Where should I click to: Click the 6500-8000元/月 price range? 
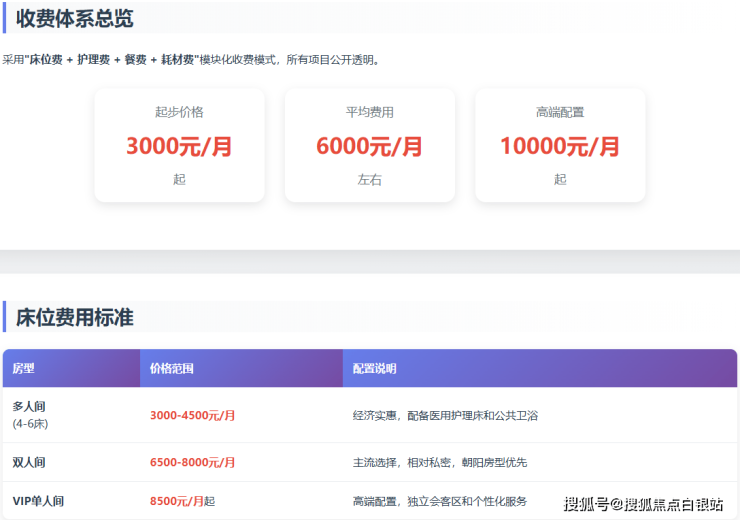pyautogui.click(x=192, y=462)
